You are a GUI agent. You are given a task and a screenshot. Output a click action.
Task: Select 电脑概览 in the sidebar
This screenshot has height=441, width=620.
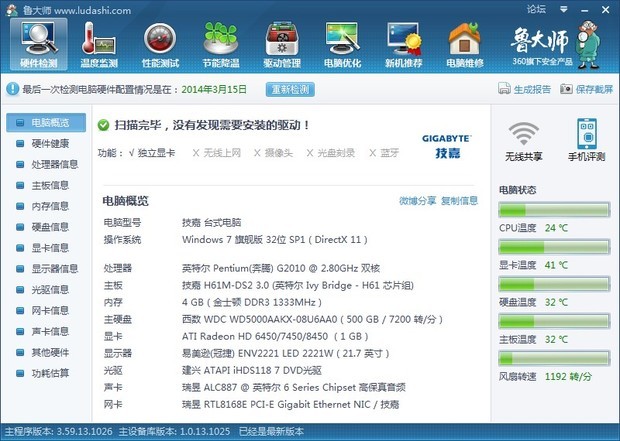tap(46, 123)
